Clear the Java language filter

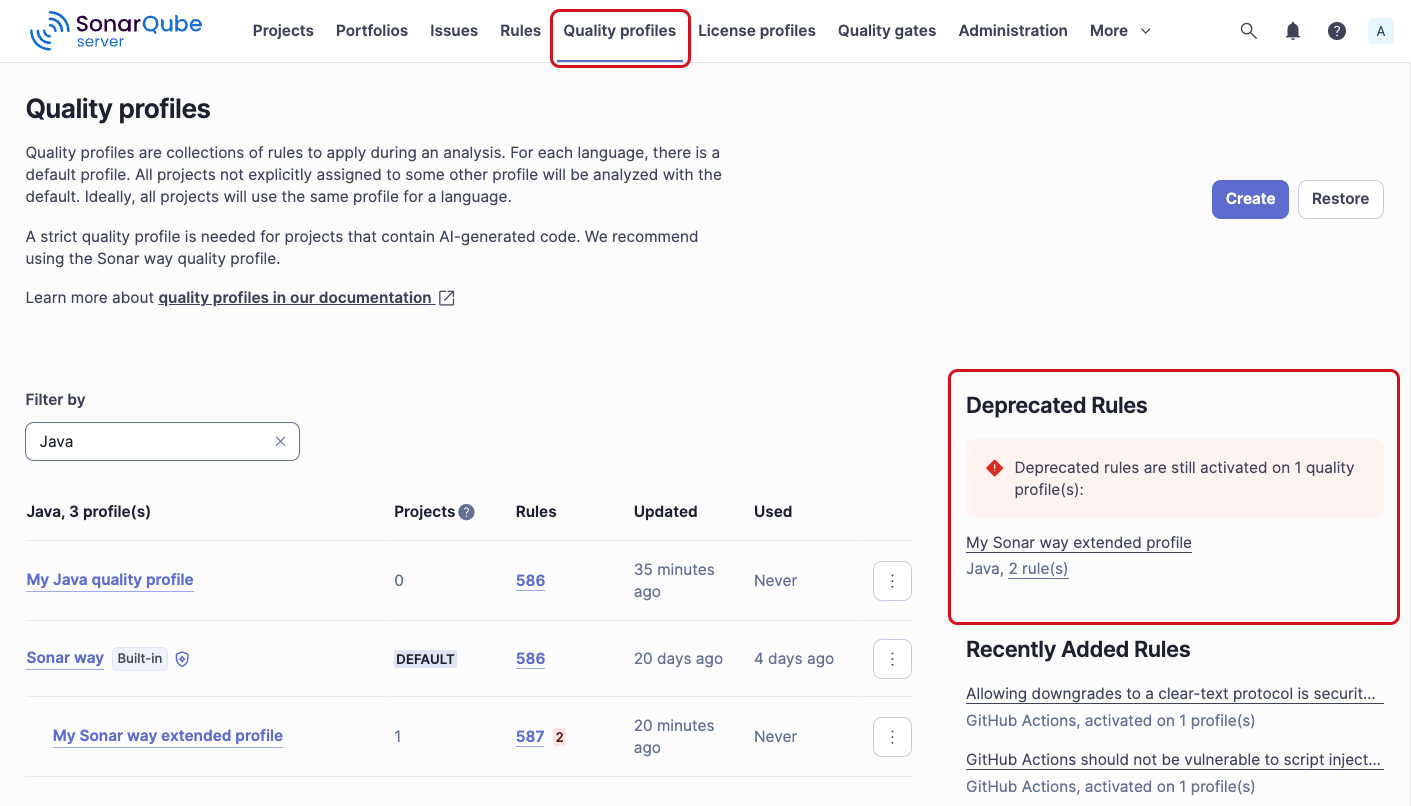coord(280,441)
